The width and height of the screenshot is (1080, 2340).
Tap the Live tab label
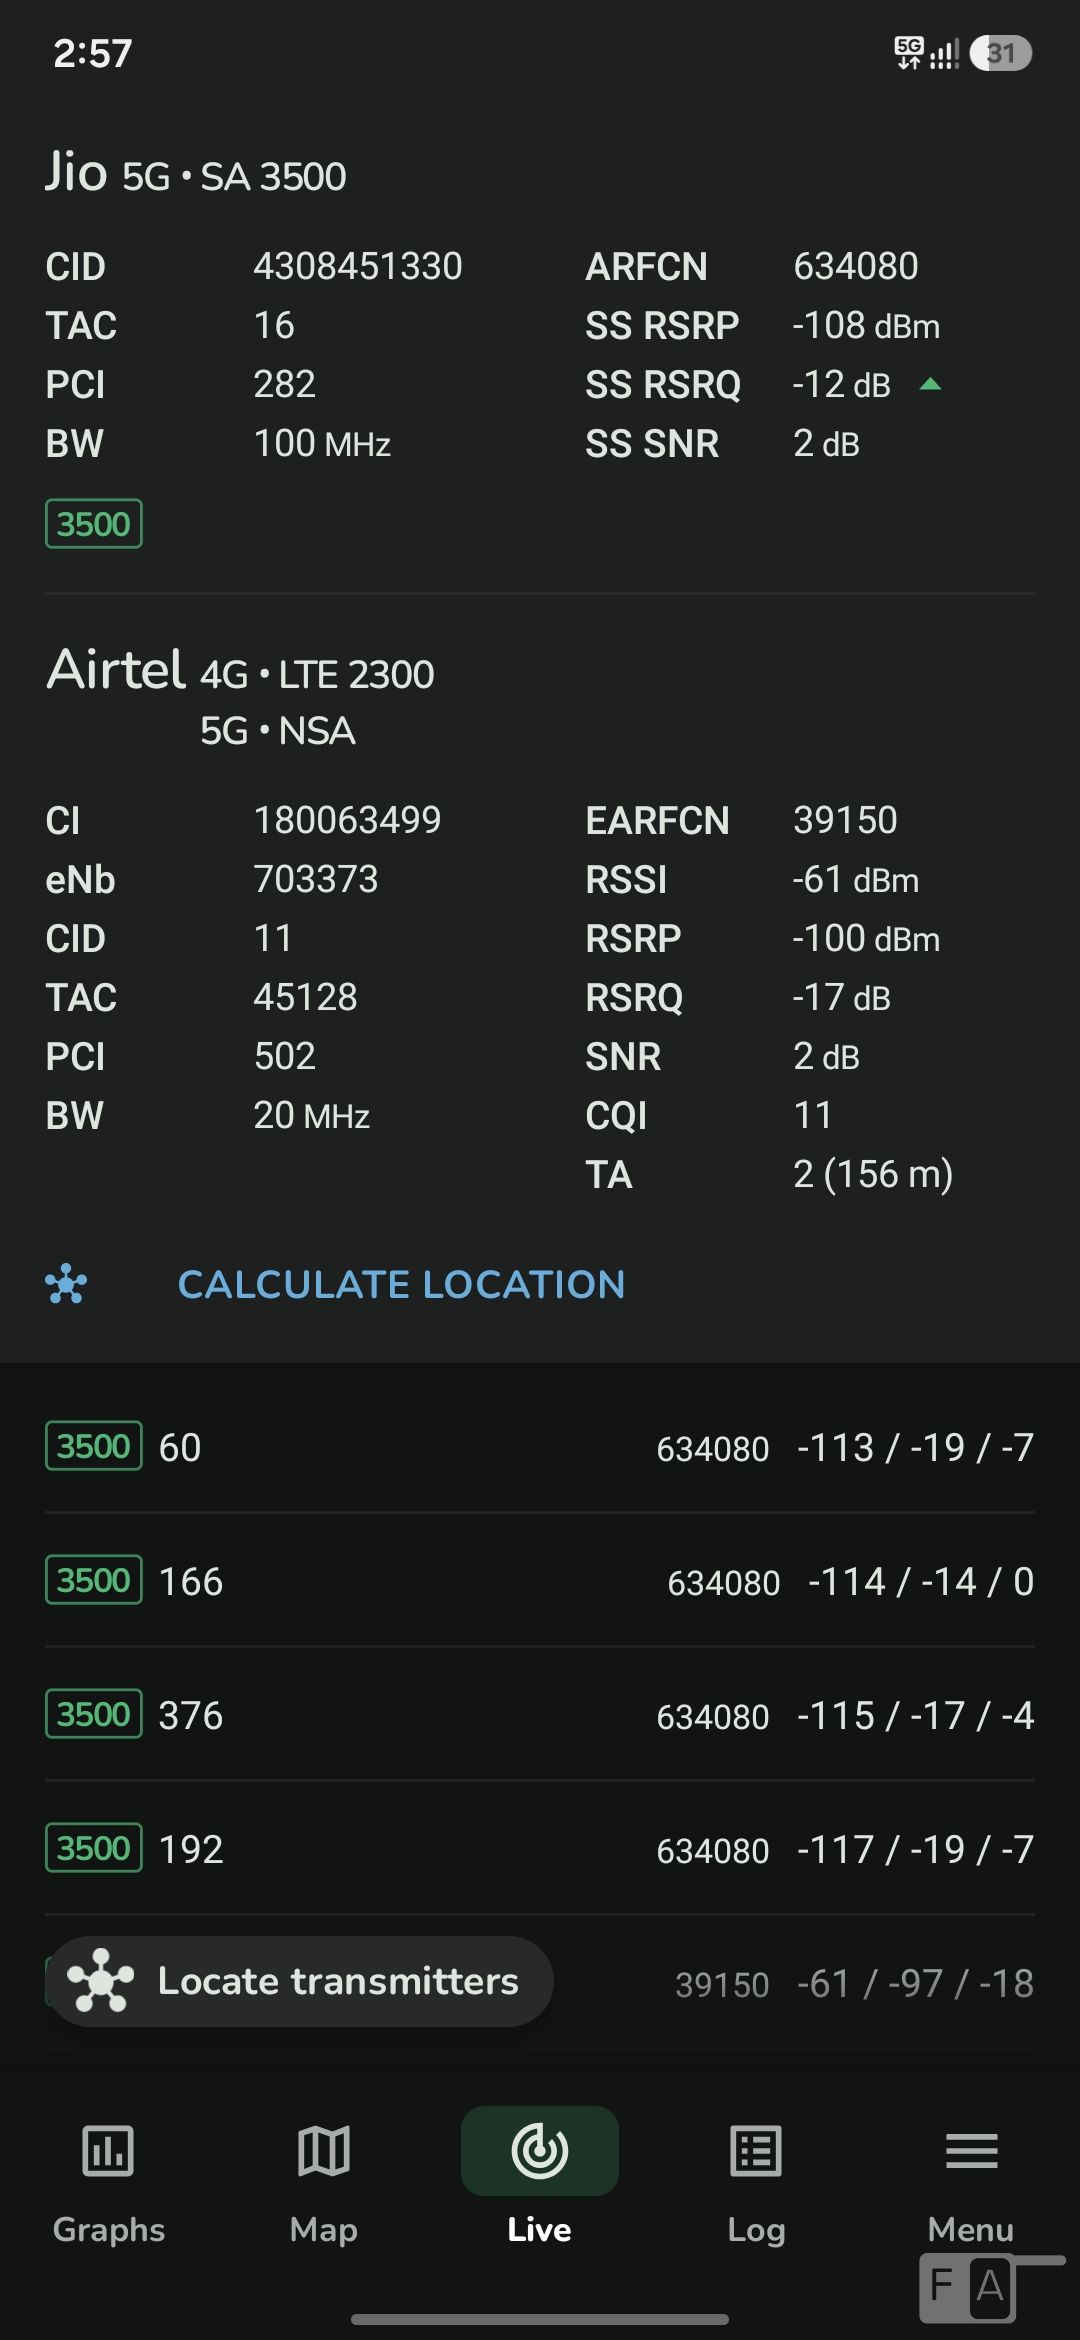click(540, 2230)
